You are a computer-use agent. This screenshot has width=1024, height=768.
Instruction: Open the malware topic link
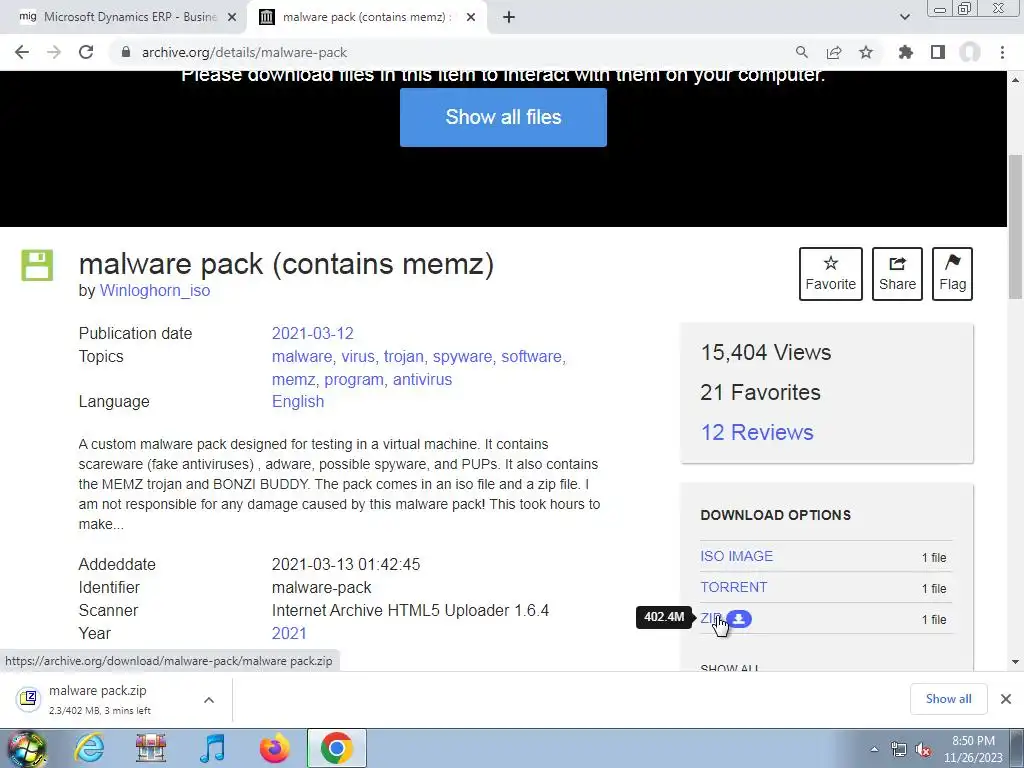click(302, 357)
